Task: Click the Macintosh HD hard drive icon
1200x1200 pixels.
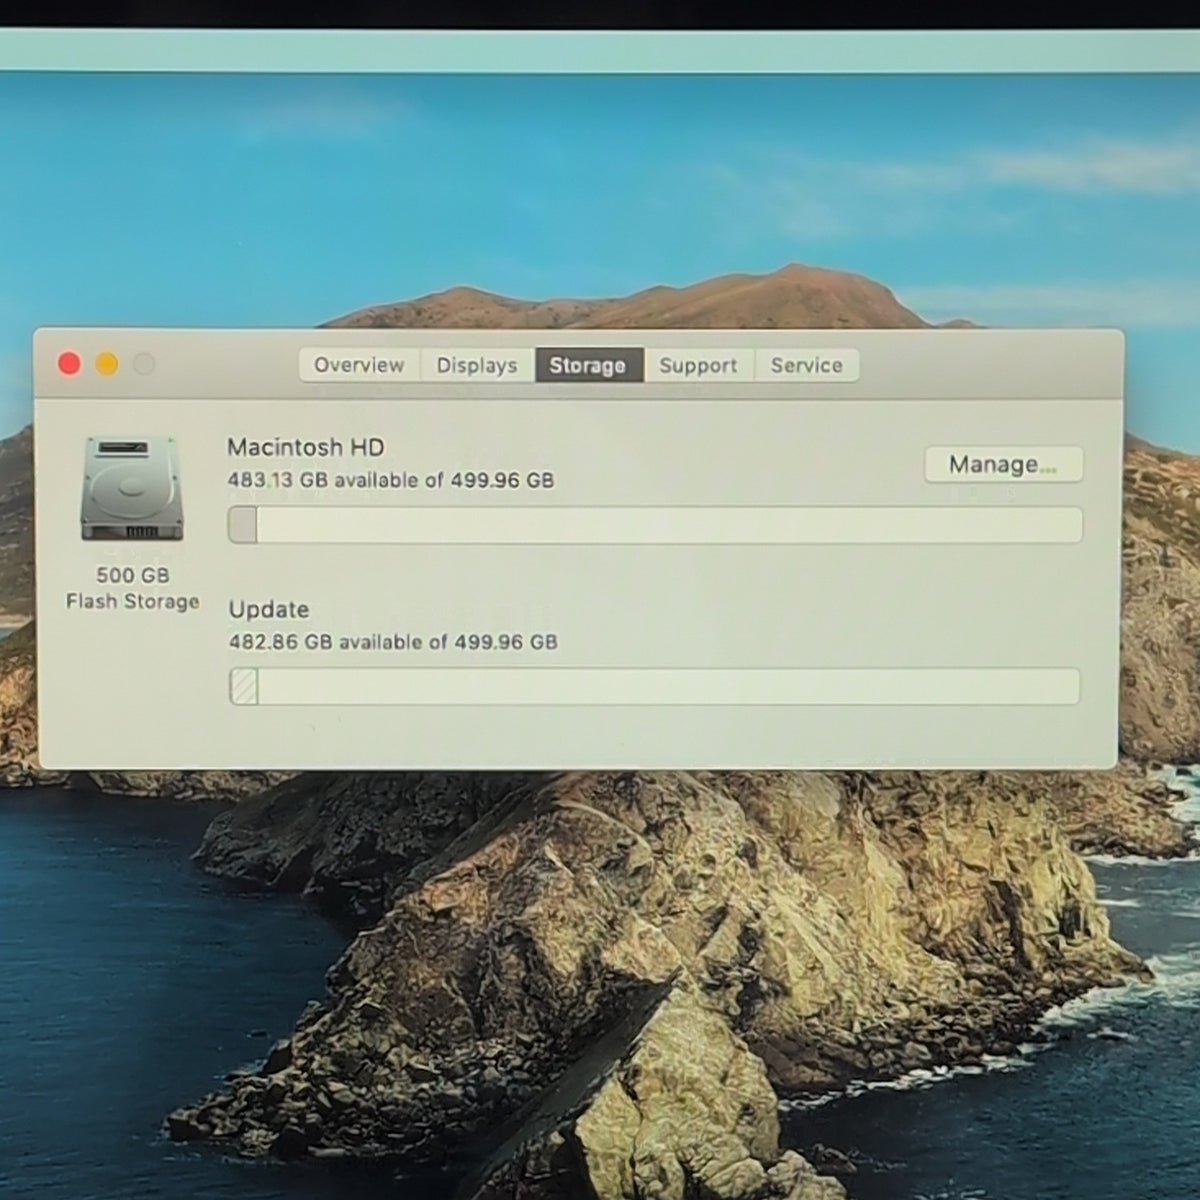Action: (132, 489)
